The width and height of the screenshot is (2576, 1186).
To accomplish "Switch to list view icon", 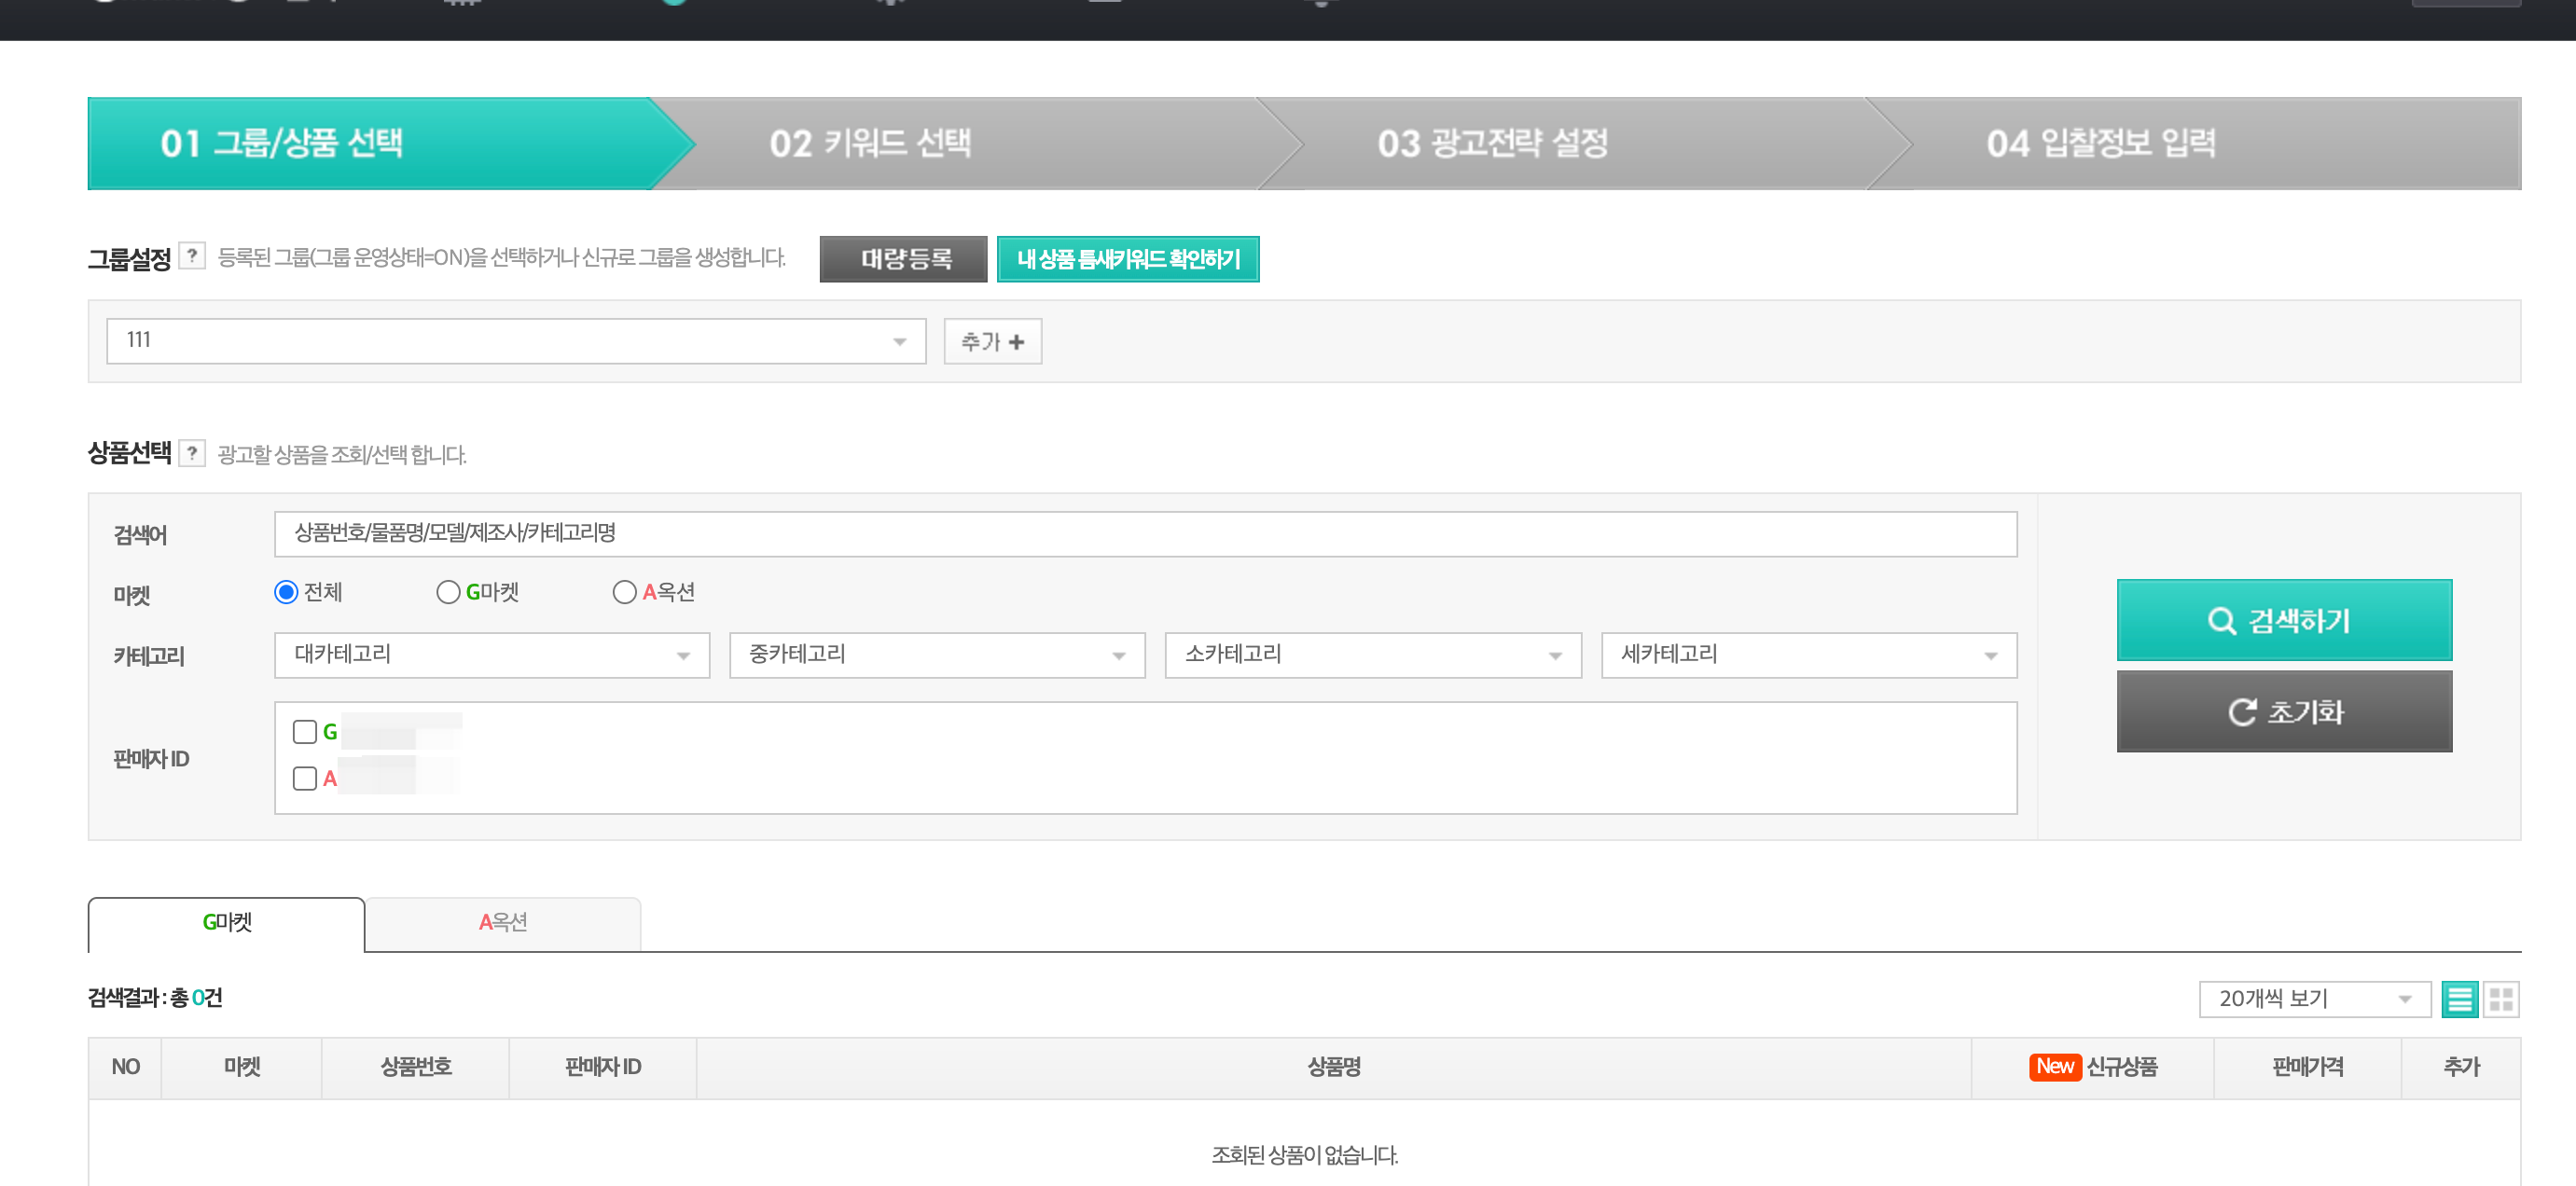I will (2459, 998).
